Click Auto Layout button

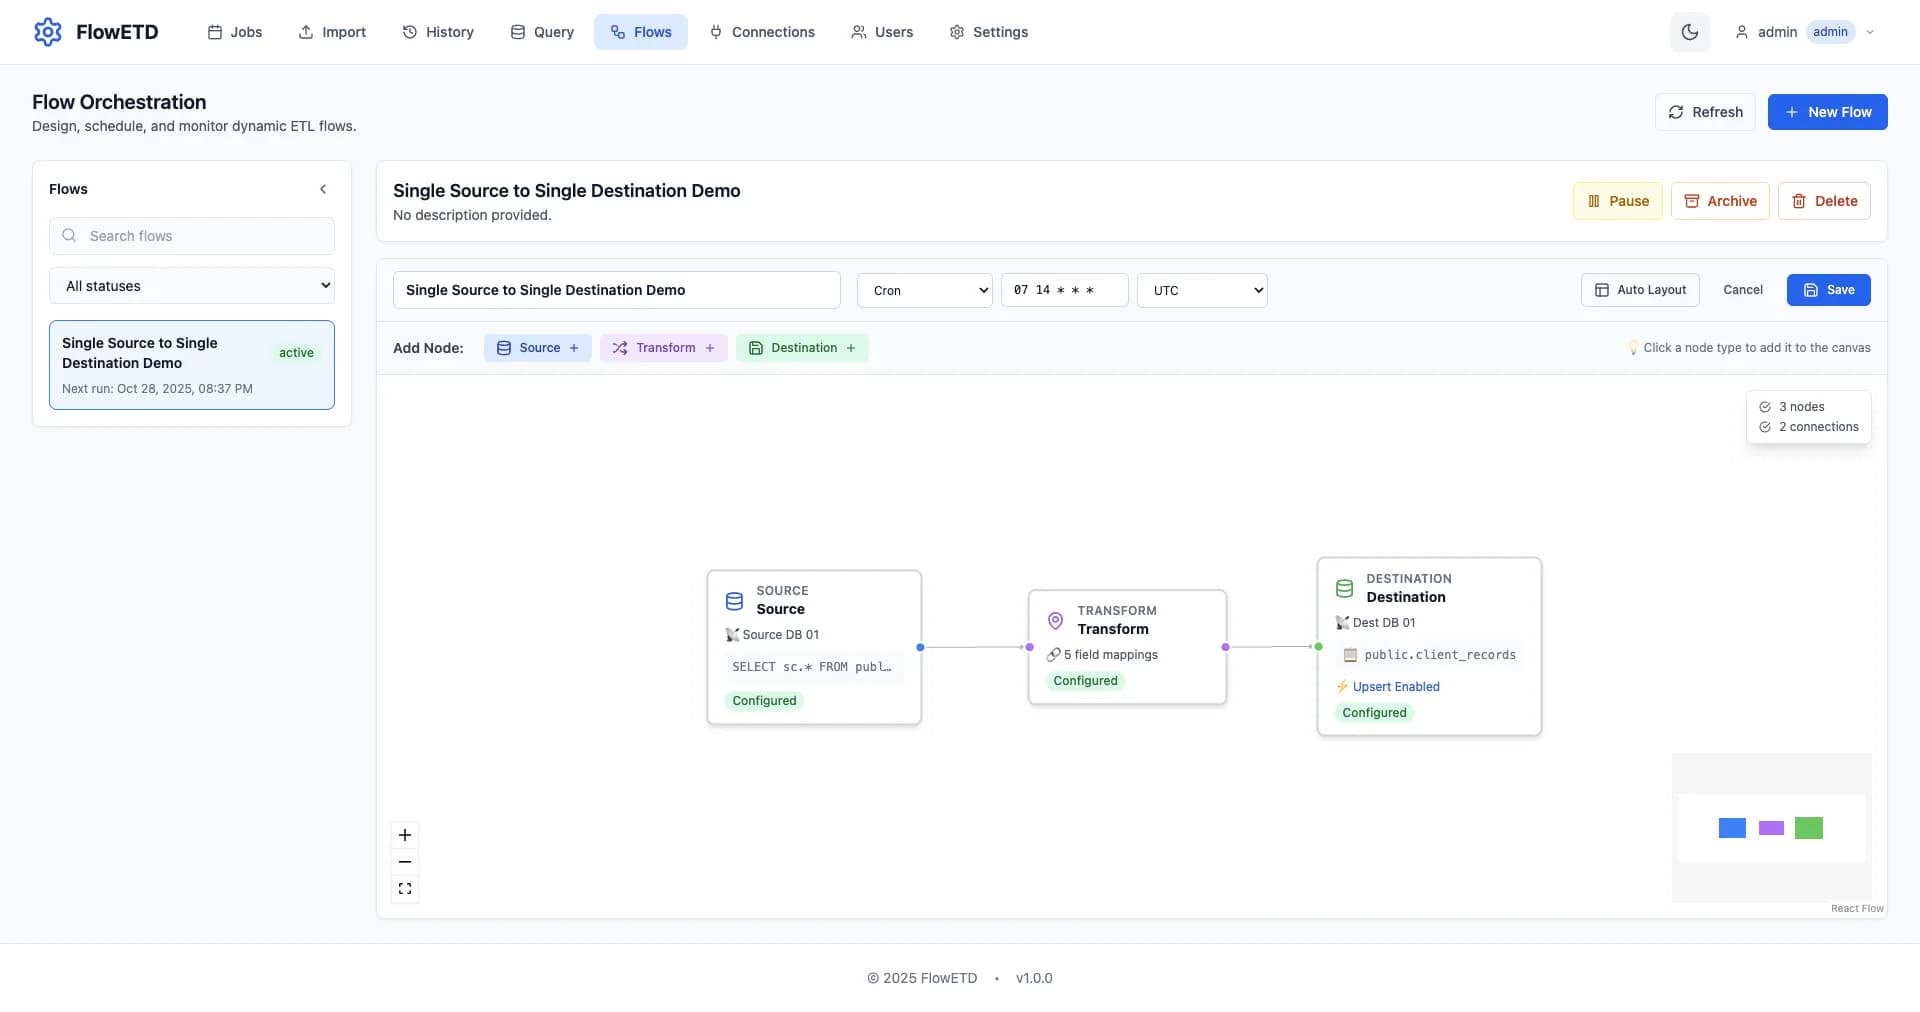tap(1640, 290)
